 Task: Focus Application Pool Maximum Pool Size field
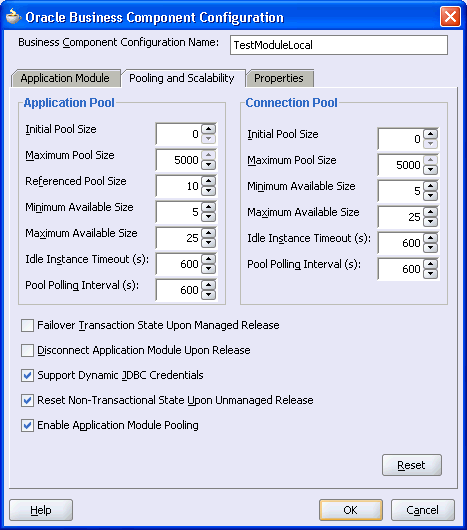[x=179, y=160]
